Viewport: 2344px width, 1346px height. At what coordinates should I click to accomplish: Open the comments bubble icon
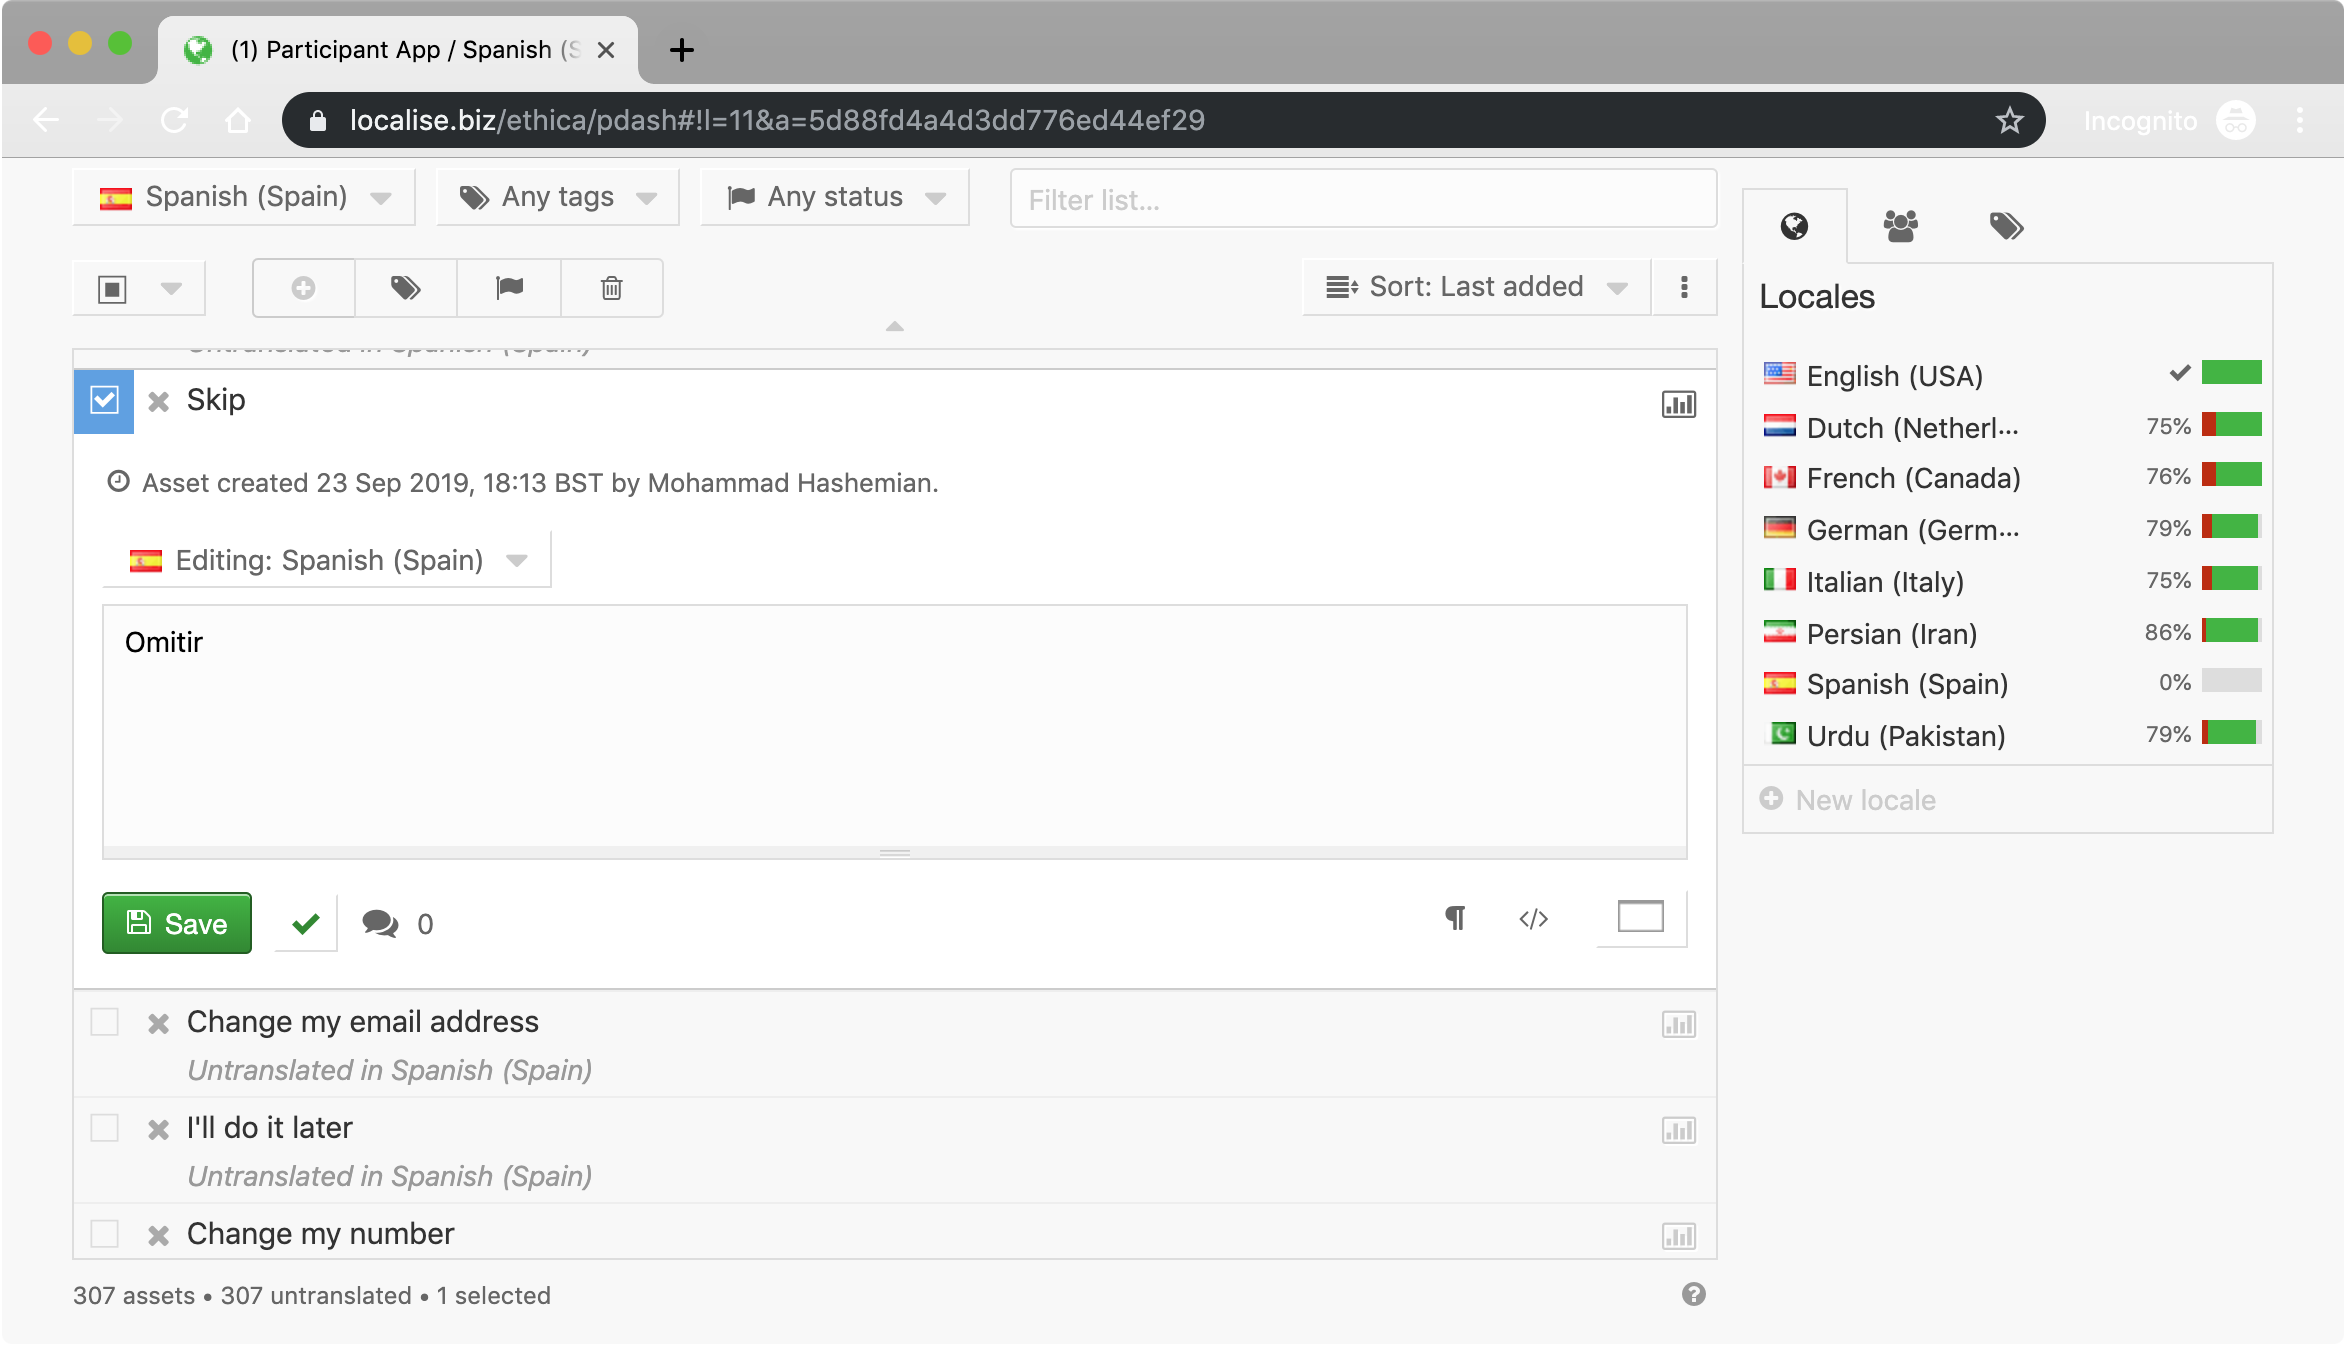[x=380, y=923]
